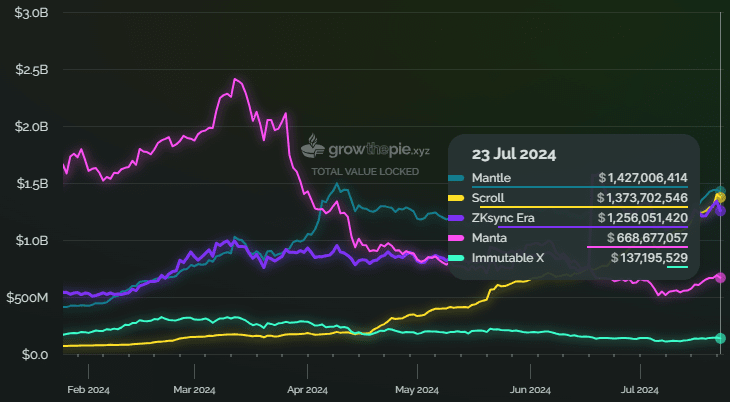Click the Scroll yellow legend swatch
The image size is (730, 402).
pyautogui.click(x=456, y=198)
